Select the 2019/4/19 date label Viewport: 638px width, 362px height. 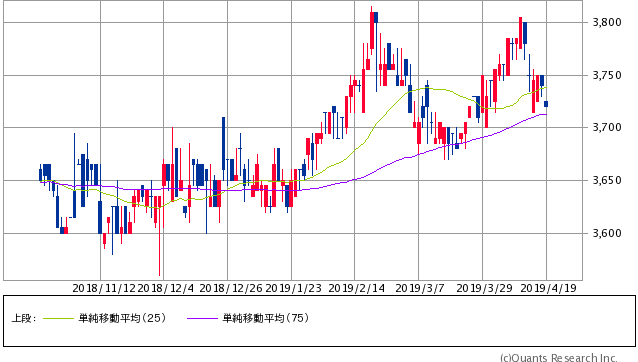pyautogui.click(x=548, y=288)
